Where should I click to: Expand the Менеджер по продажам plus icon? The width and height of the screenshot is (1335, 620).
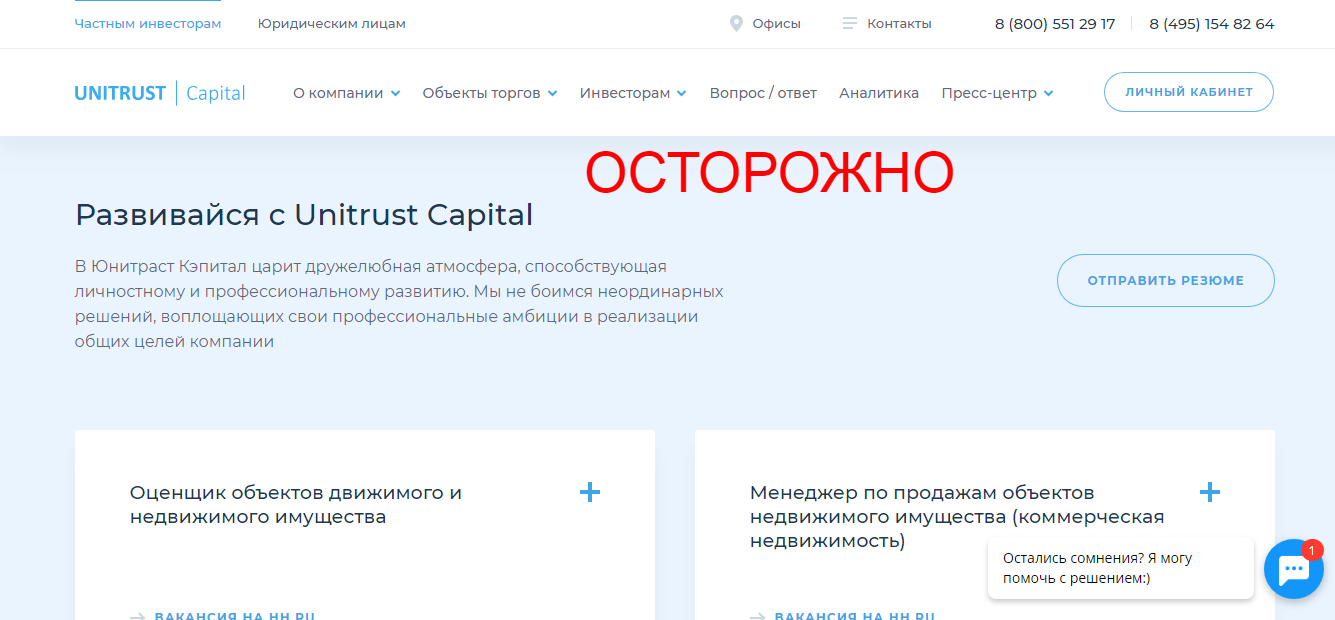pyautogui.click(x=1210, y=492)
